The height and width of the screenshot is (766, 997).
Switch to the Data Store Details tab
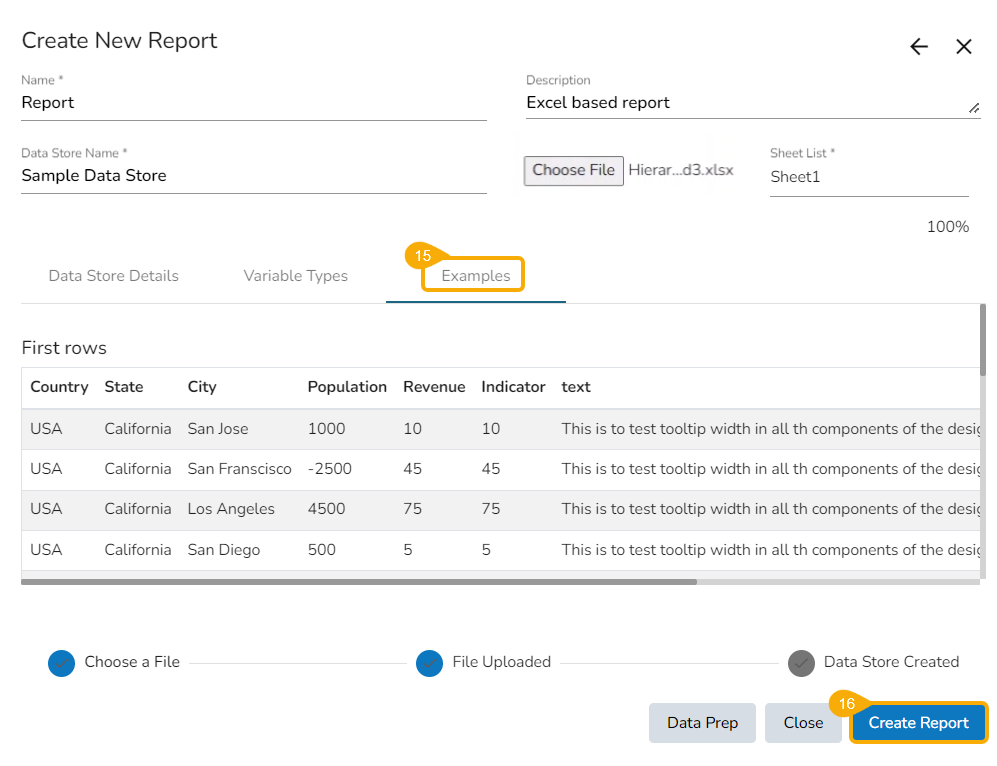(x=113, y=276)
